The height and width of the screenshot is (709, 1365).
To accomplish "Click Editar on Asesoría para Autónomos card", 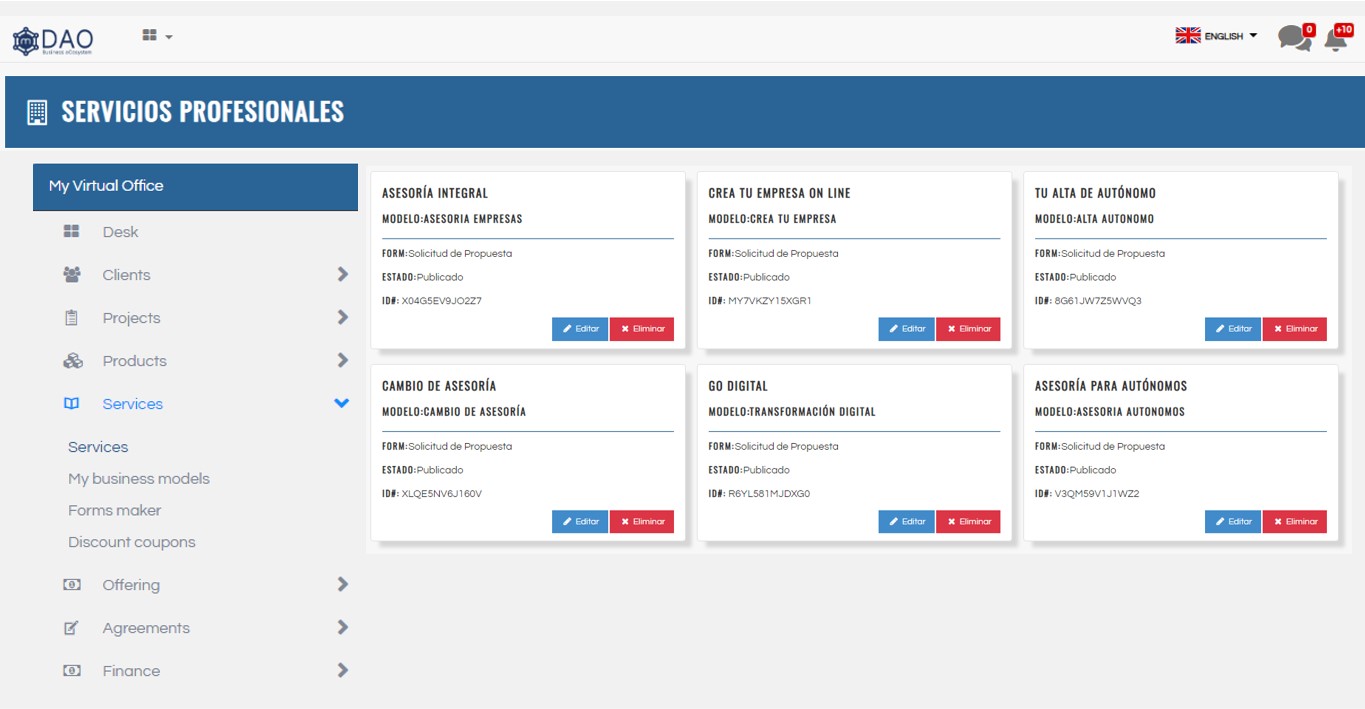I will click(x=1233, y=522).
